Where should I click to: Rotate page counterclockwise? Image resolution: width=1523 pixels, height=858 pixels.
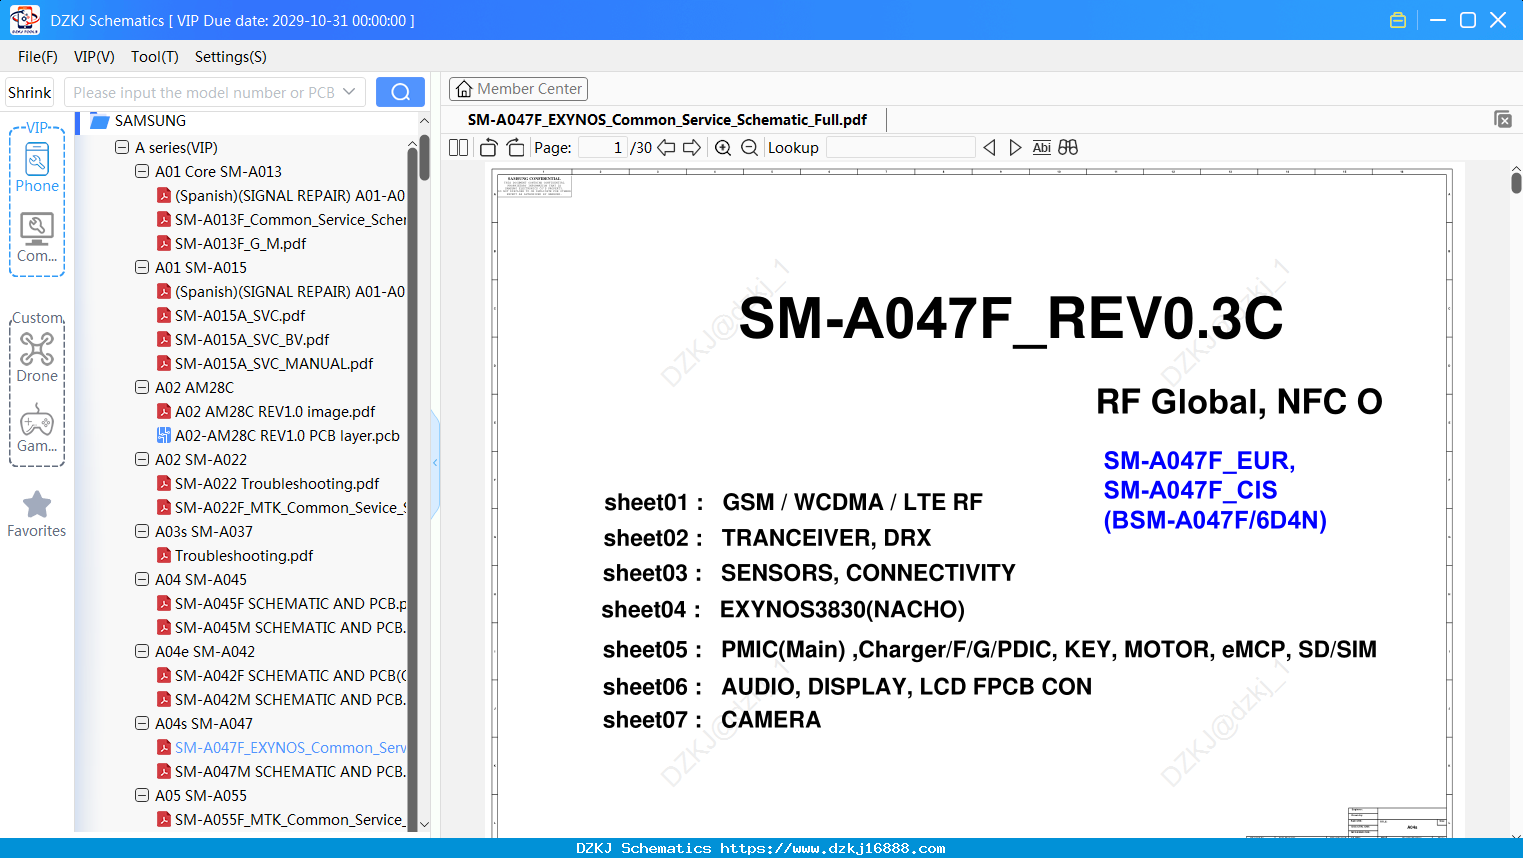[489, 148]
